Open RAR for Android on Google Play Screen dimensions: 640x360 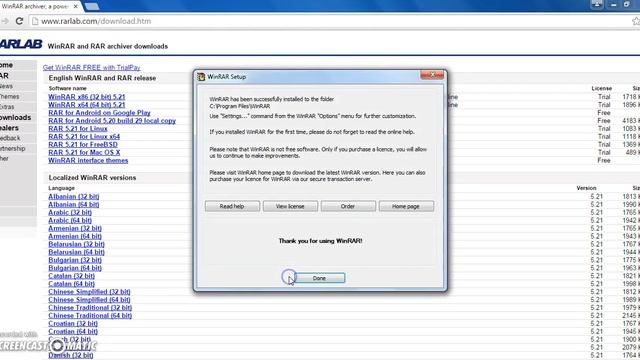[99, 113]
